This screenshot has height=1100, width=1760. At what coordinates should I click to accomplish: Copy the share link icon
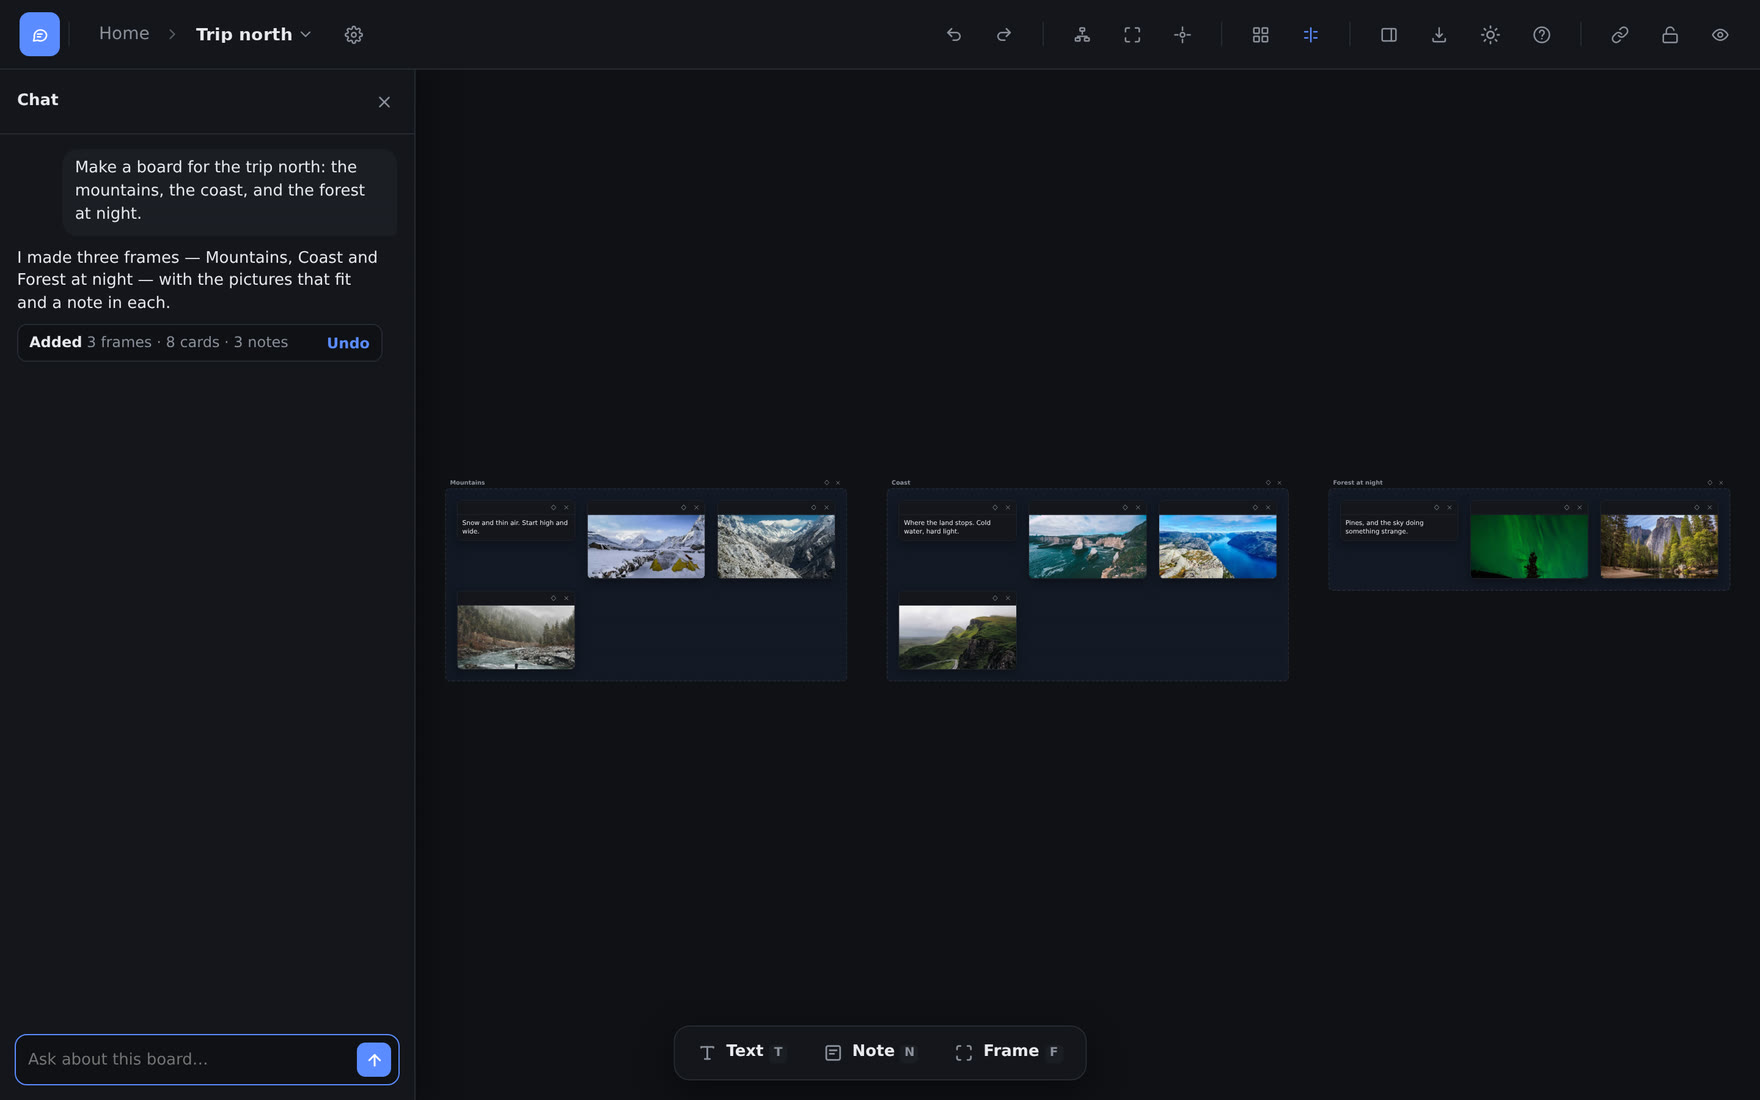coord(1619,35)
